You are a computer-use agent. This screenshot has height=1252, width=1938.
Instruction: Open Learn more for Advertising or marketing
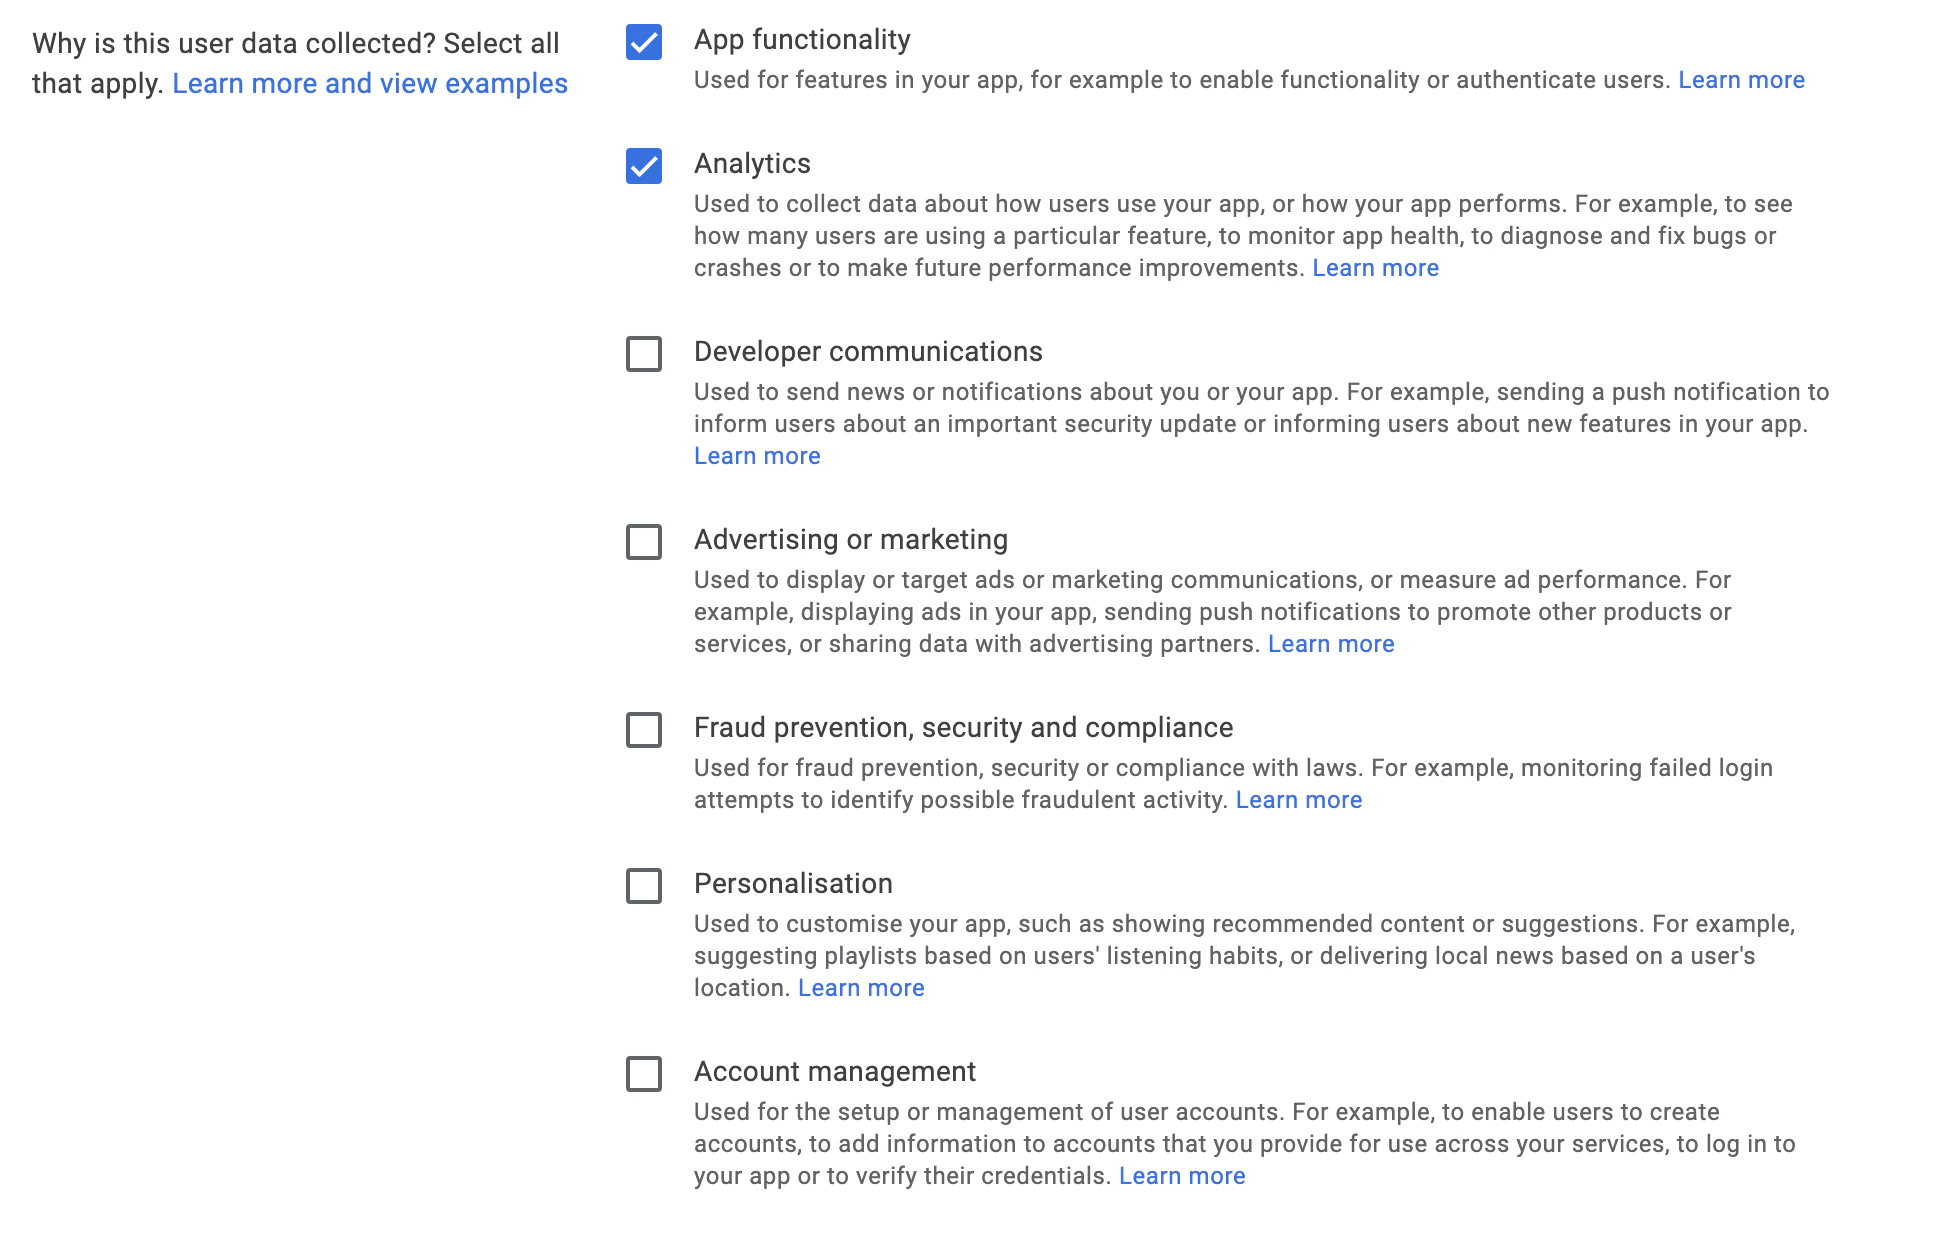pyautogui.click(x=1330, y=644)
